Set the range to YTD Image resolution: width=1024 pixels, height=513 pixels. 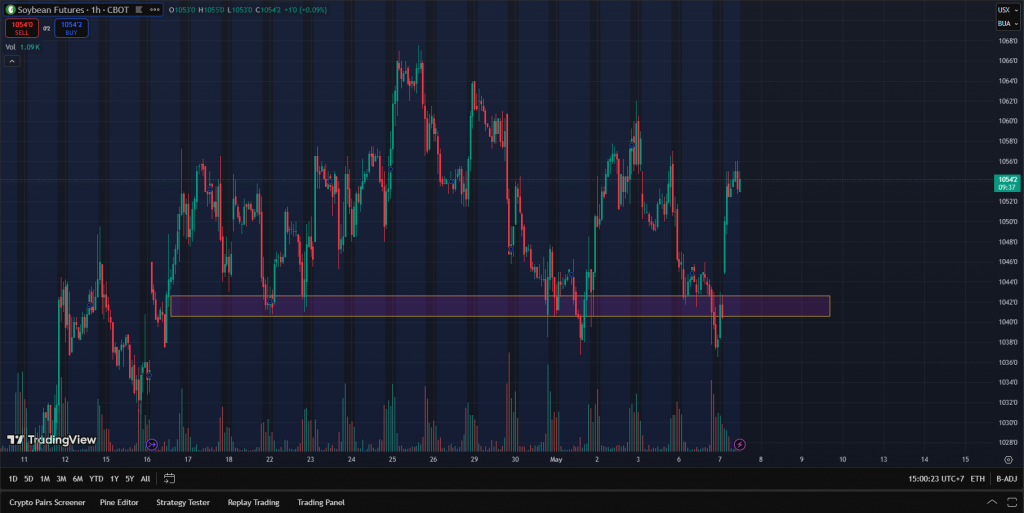96,479
